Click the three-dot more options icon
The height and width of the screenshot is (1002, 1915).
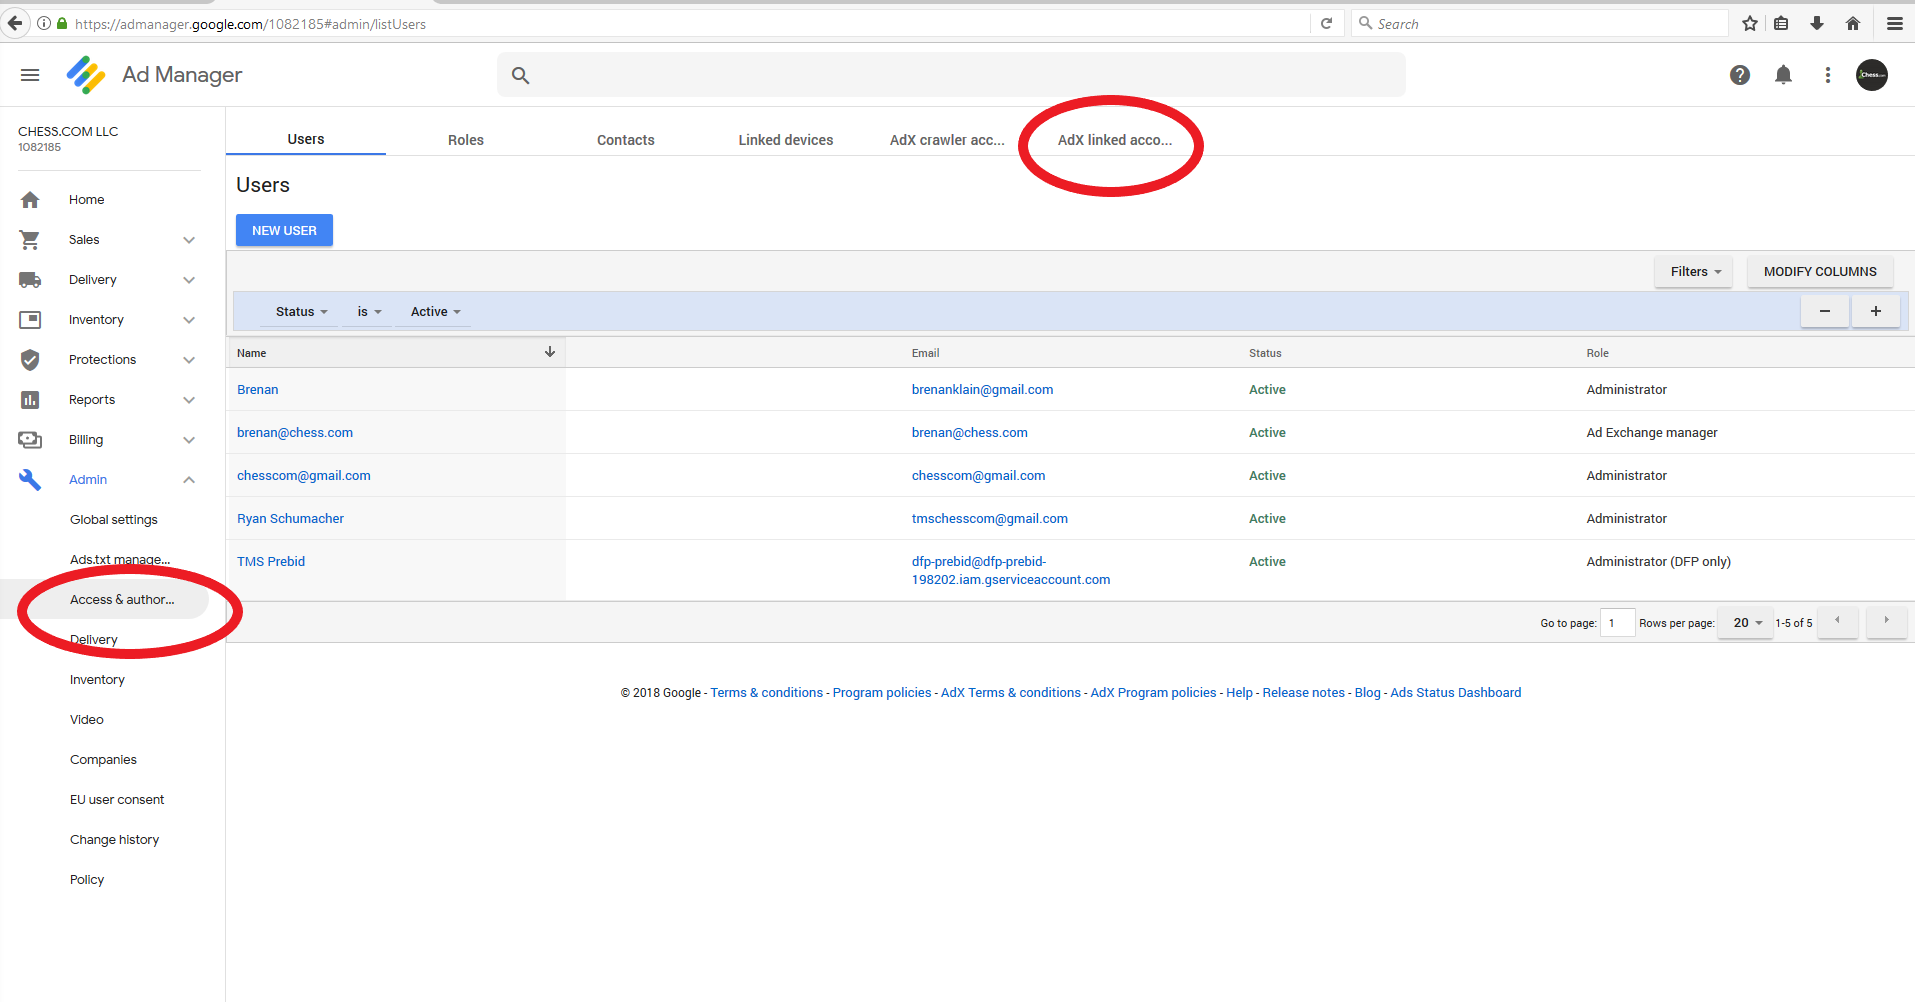tap(1827, 75)
